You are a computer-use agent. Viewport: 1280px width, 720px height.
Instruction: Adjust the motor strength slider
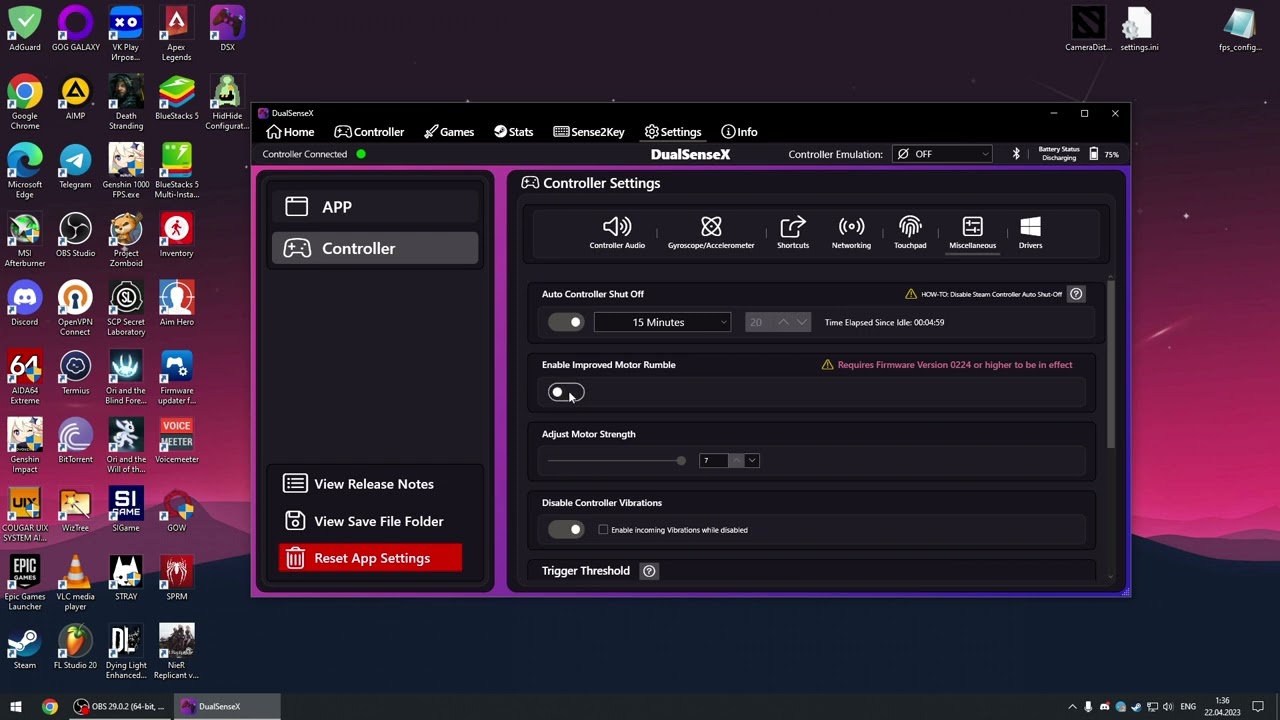(x=616, y=461)
